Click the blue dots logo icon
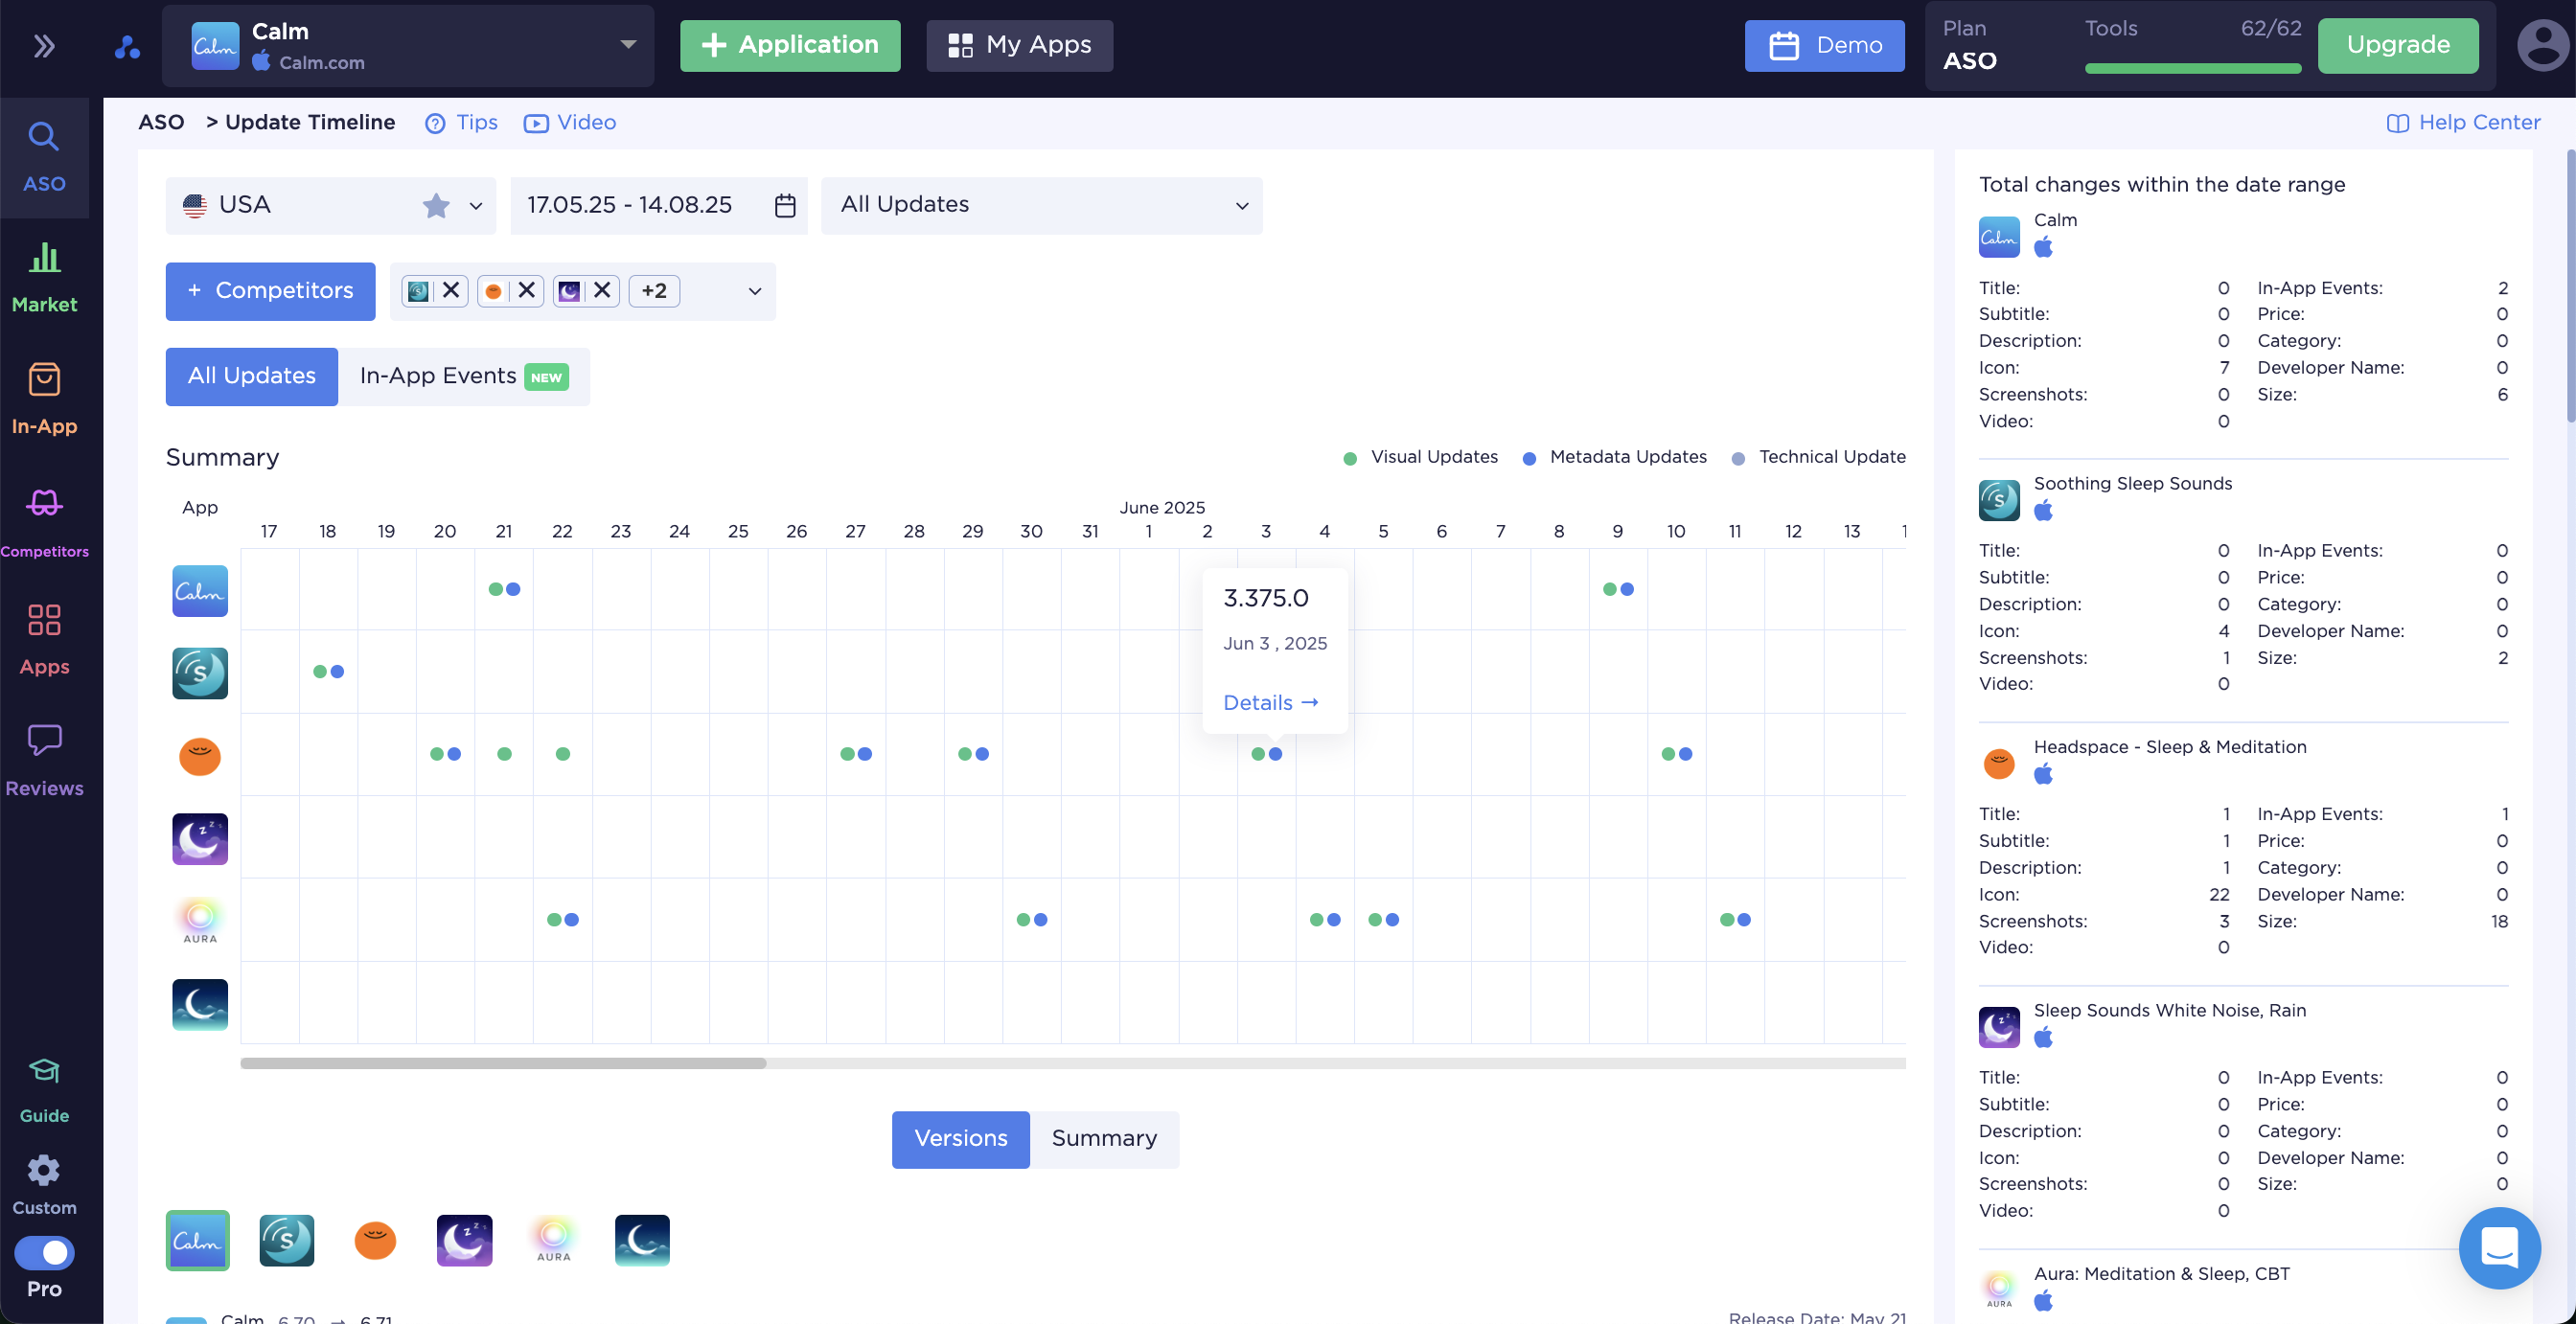 (127, 46)
